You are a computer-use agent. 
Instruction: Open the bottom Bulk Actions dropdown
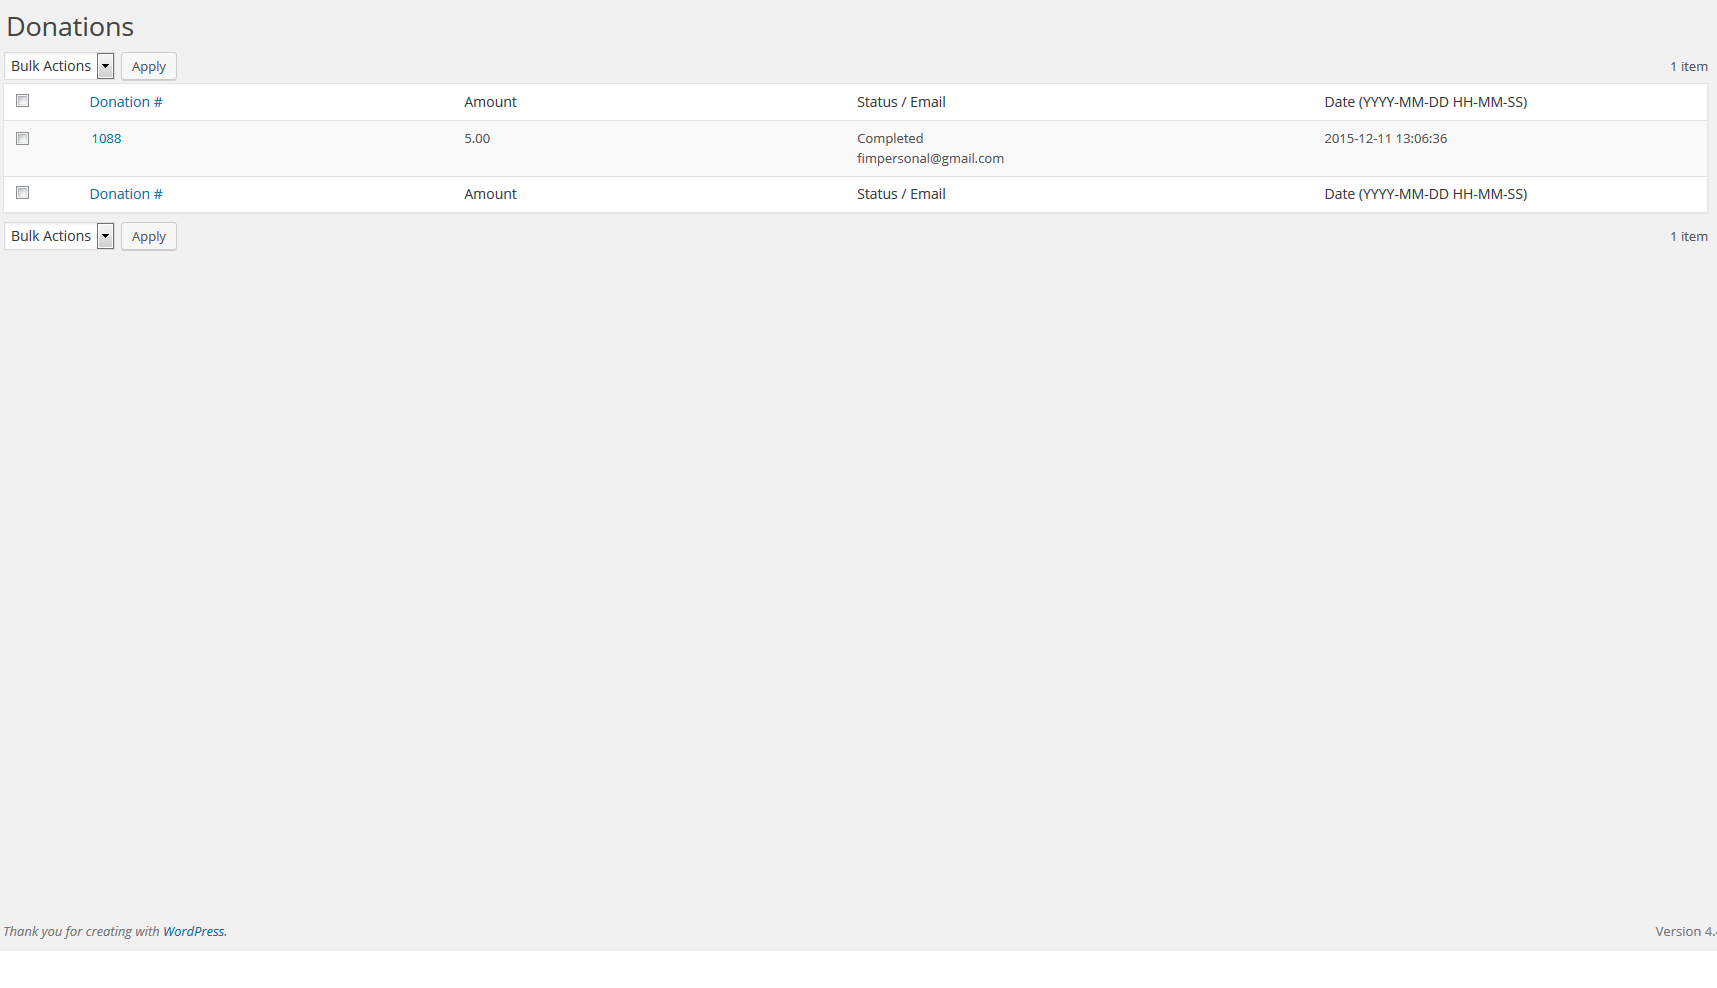(x=59, y=236)
